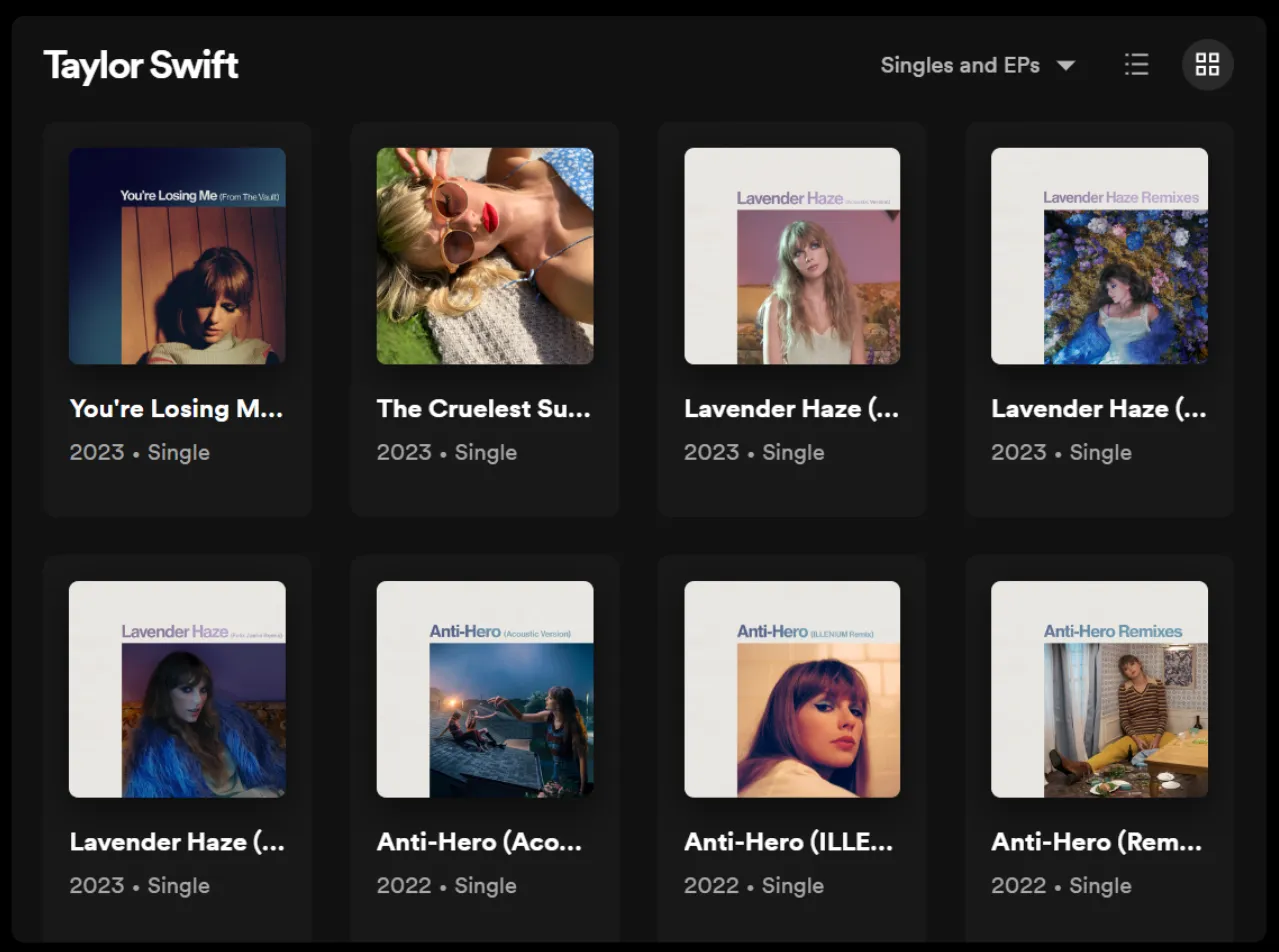This screenshot has height=952, width=1279.
Task: Click the You're Losing Me title link
Action: pyautogui.click(x=176, y=408)
